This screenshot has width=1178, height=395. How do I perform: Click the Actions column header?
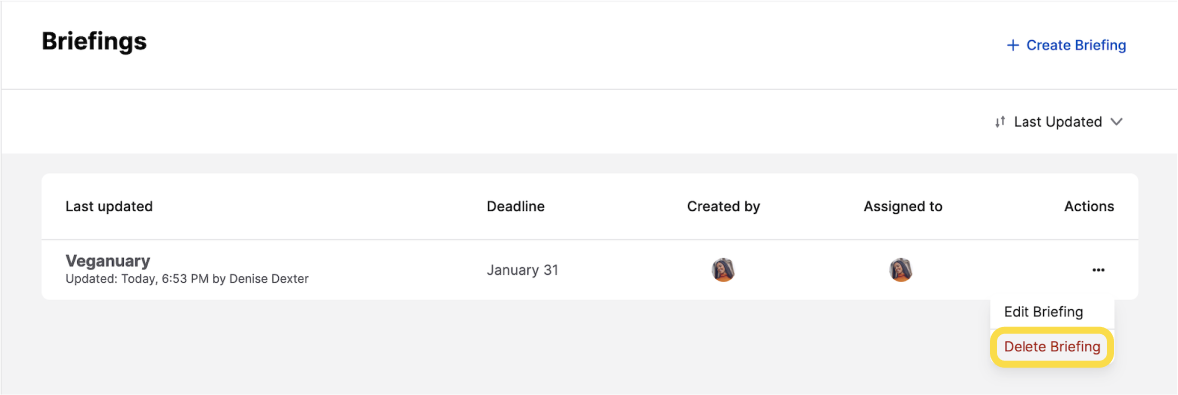1089,207
